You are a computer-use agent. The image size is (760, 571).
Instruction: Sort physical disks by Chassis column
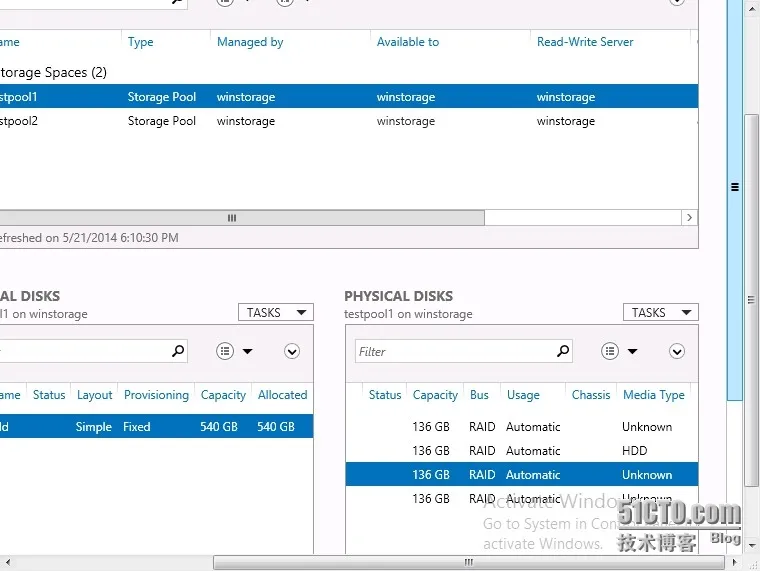coord(591,395)
